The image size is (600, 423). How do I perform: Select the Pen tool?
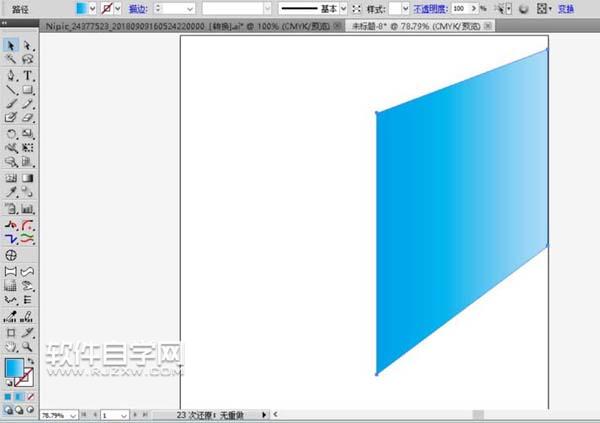(x=11, y=75)
